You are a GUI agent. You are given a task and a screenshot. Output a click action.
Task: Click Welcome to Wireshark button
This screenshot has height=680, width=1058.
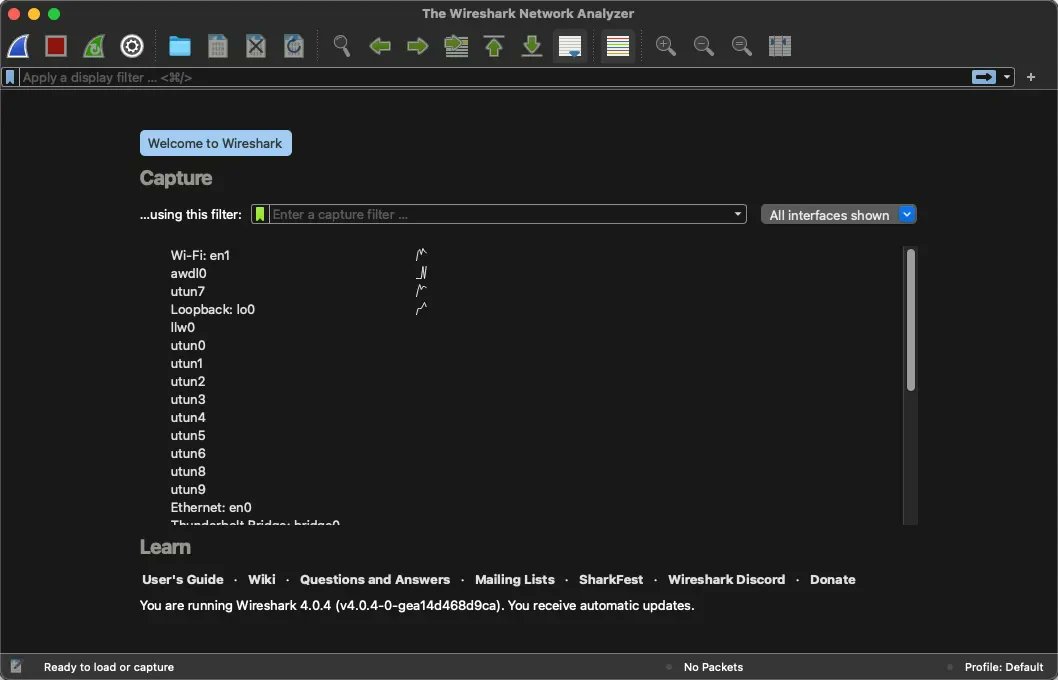216,143
